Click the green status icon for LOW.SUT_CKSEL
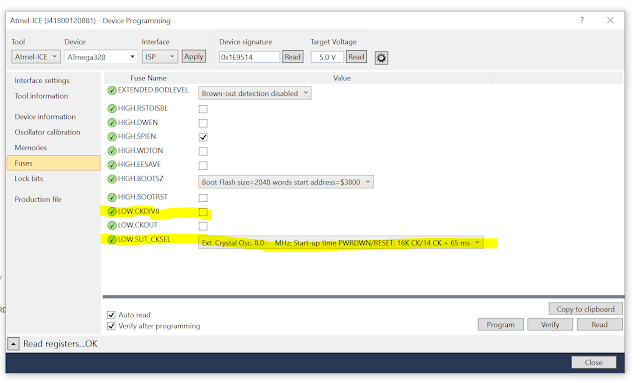This screenshot has width=640, height=383. pyautogui.click(x=112, y=239)
